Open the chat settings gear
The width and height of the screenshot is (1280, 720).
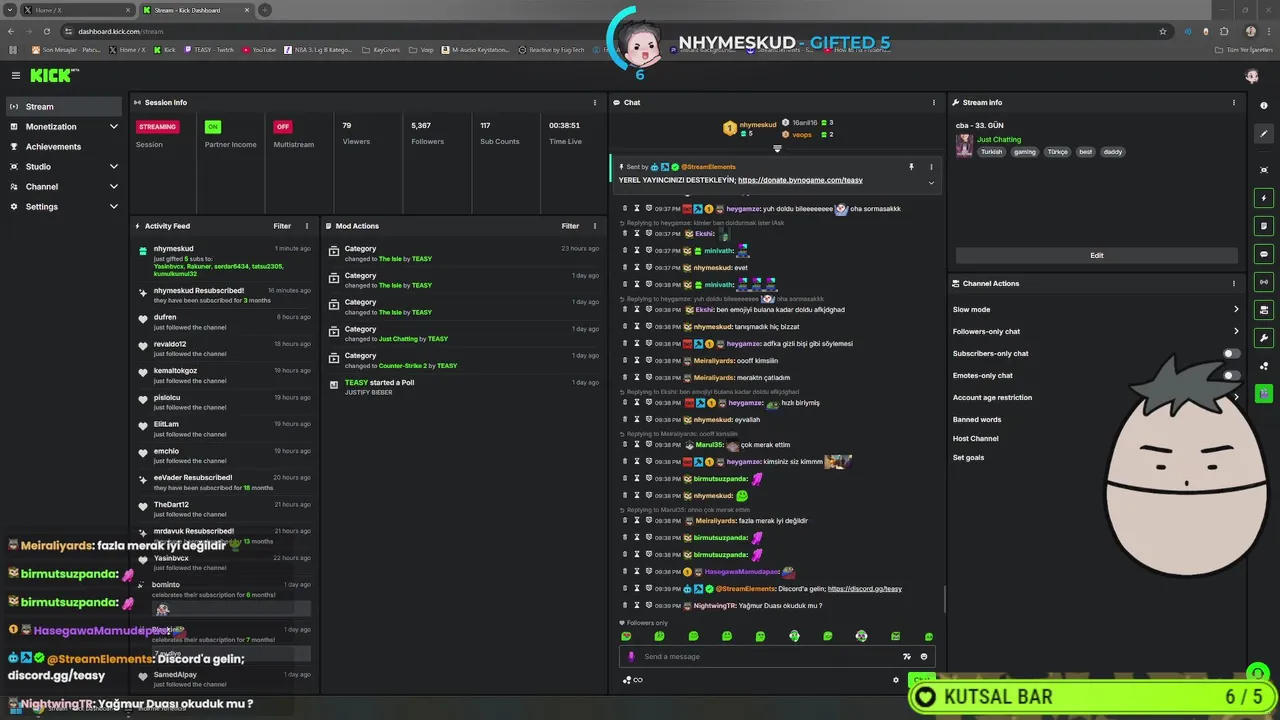click(x=896, y=680)
